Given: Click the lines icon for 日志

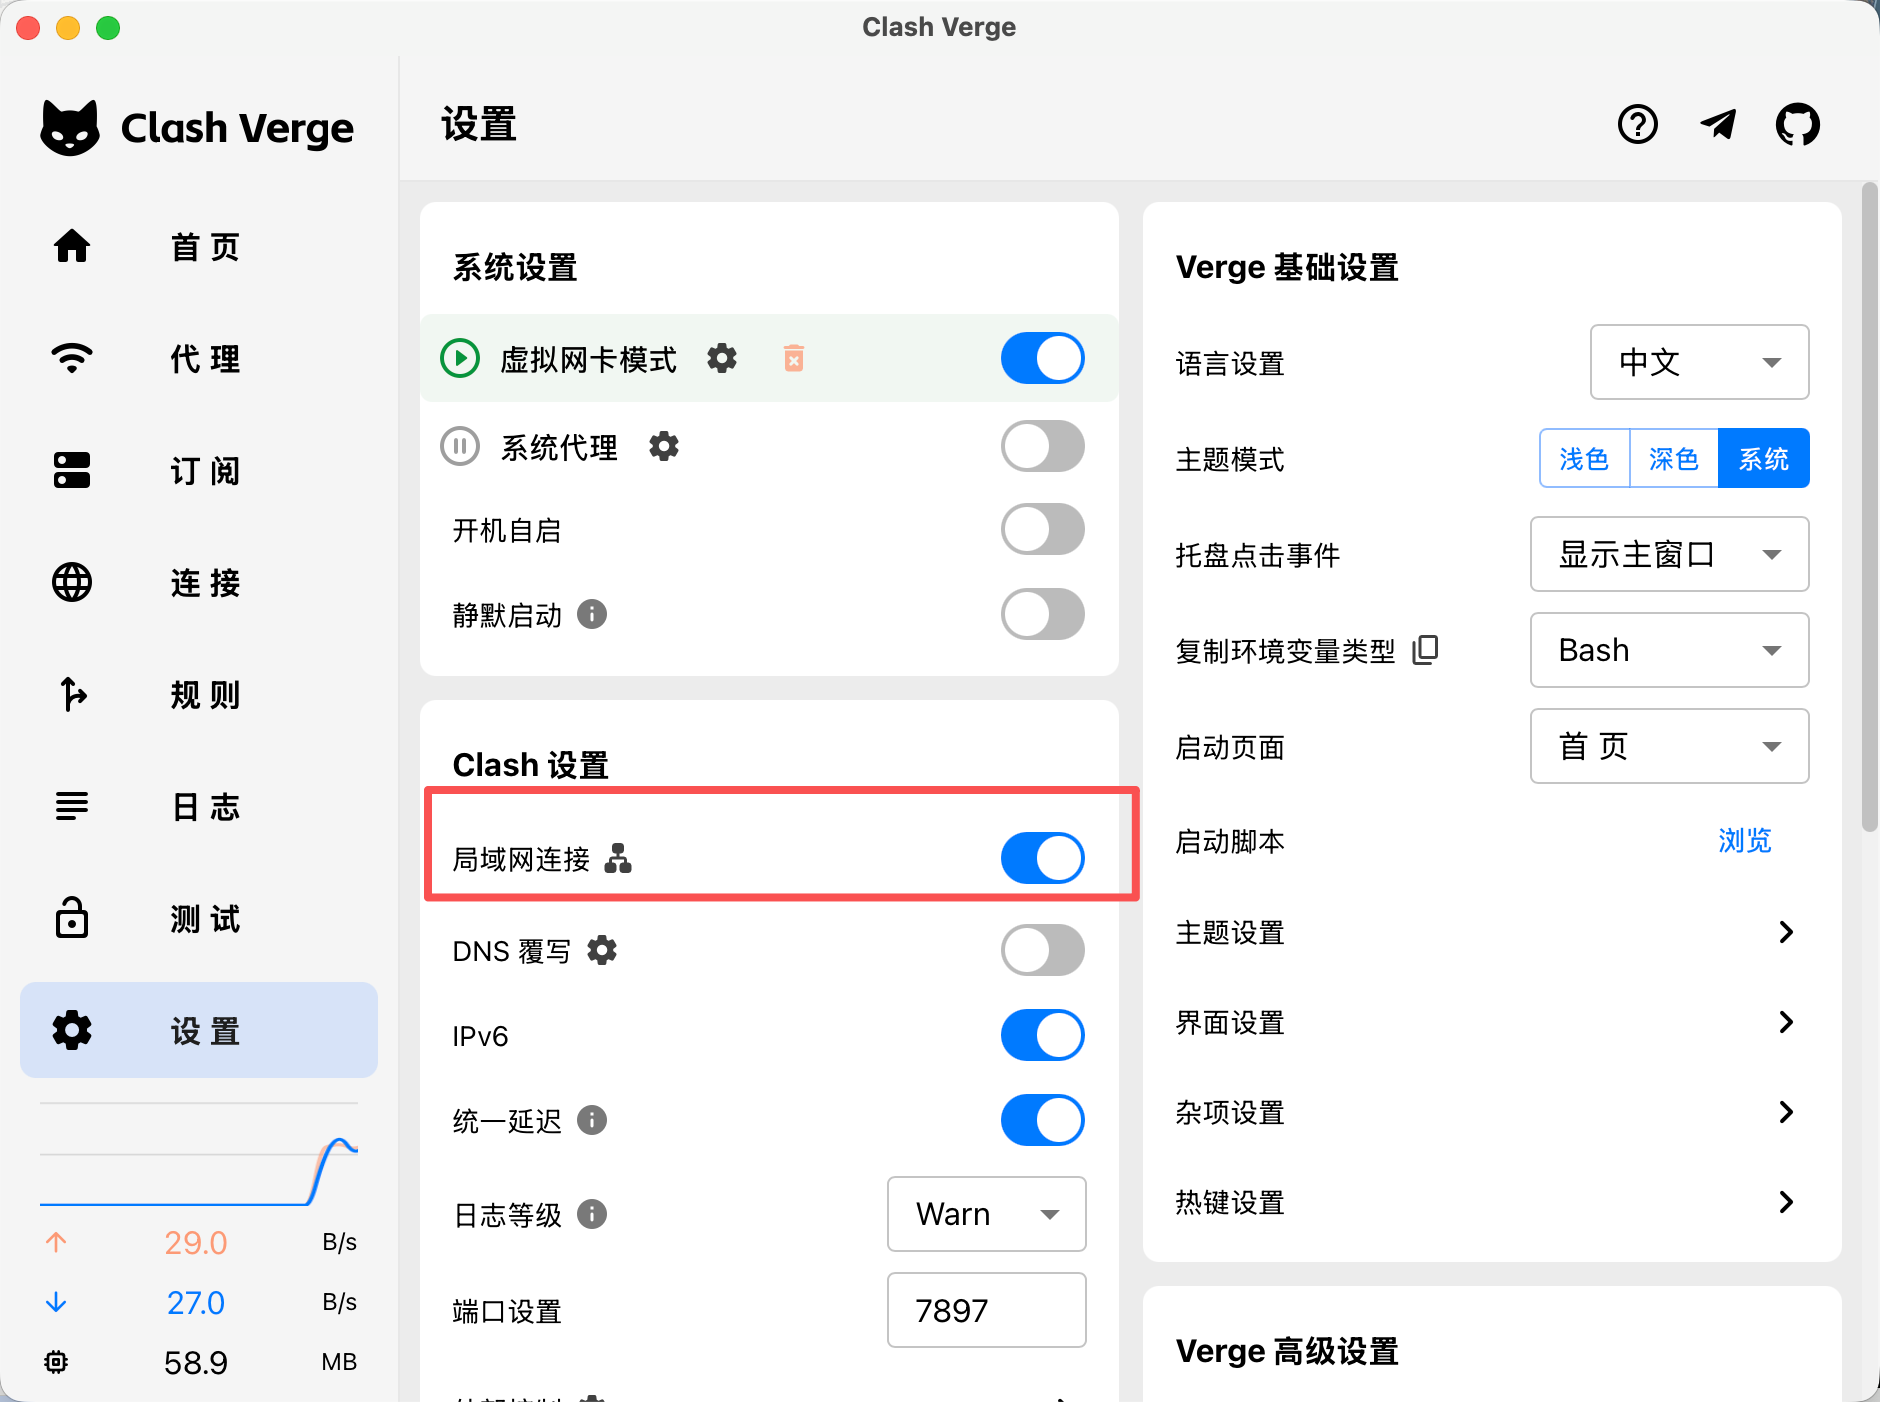Looking at the screenshot, I should (x=72, y=806).
